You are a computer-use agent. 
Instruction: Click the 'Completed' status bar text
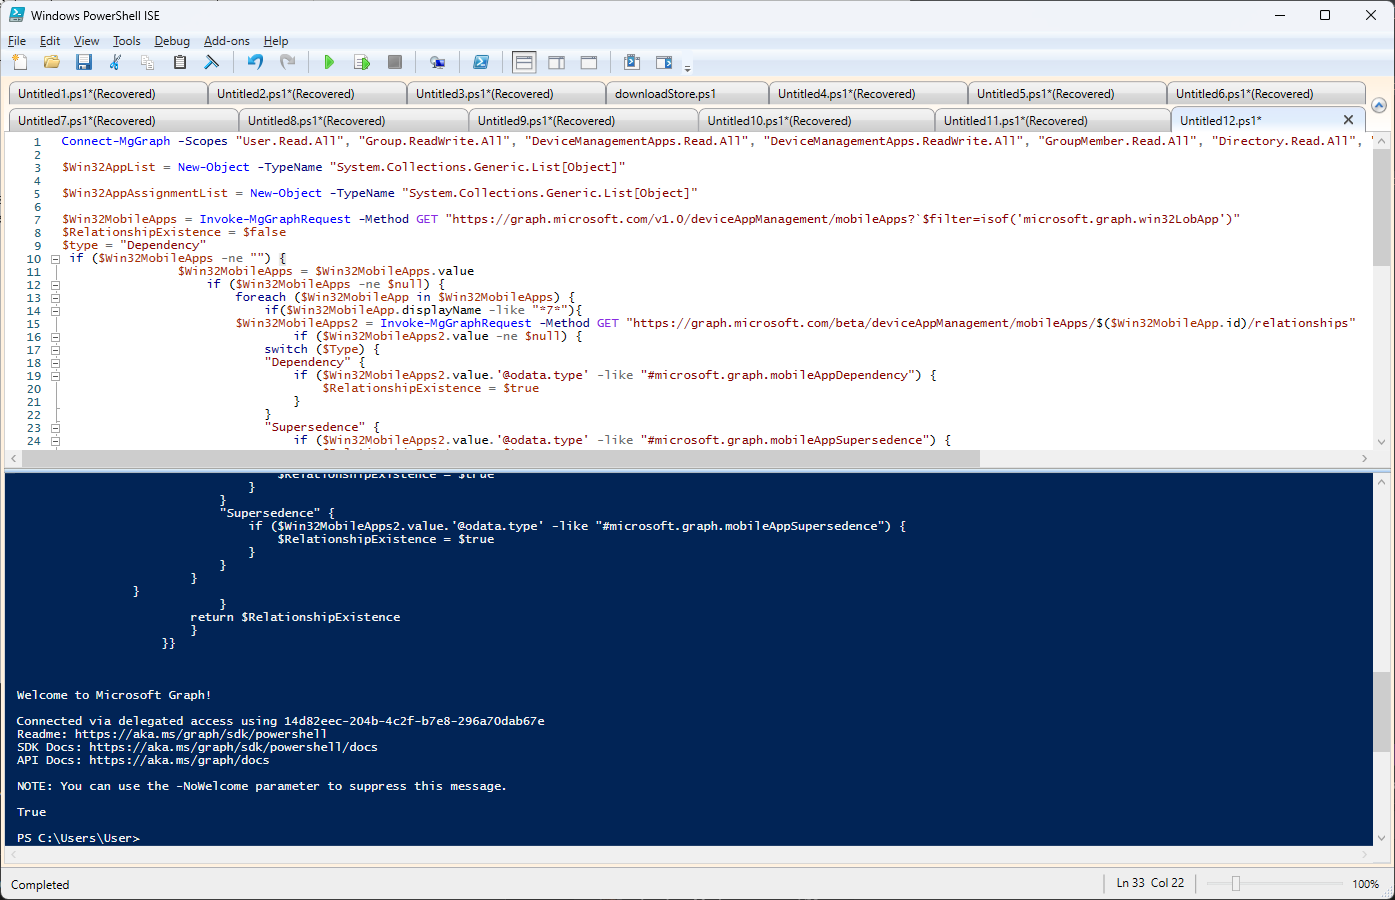coord(40,885)
